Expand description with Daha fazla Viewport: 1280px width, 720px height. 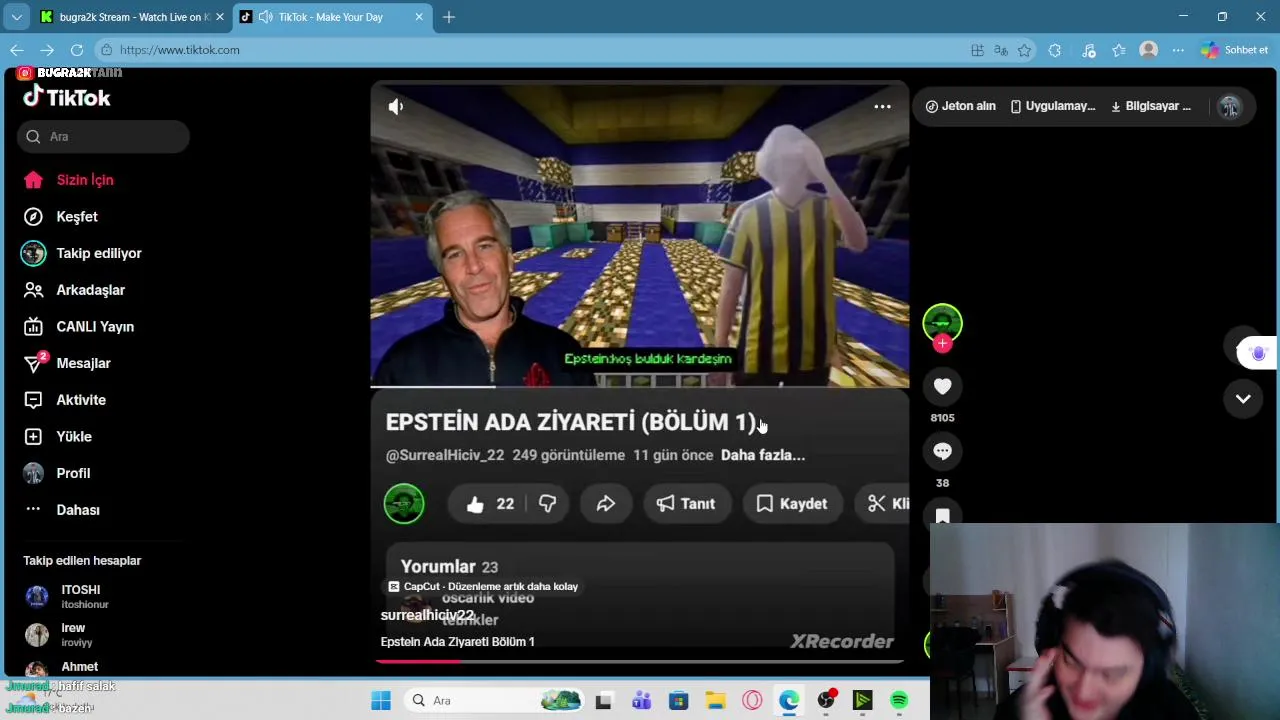tap(763, 455)
